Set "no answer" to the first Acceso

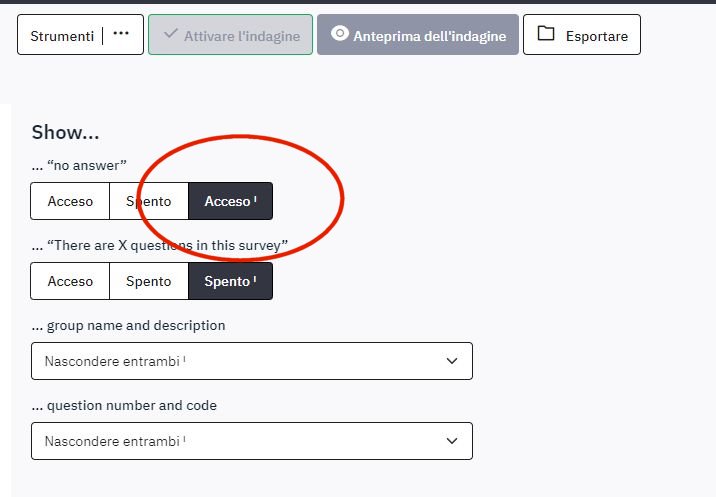tap(70, 201)
